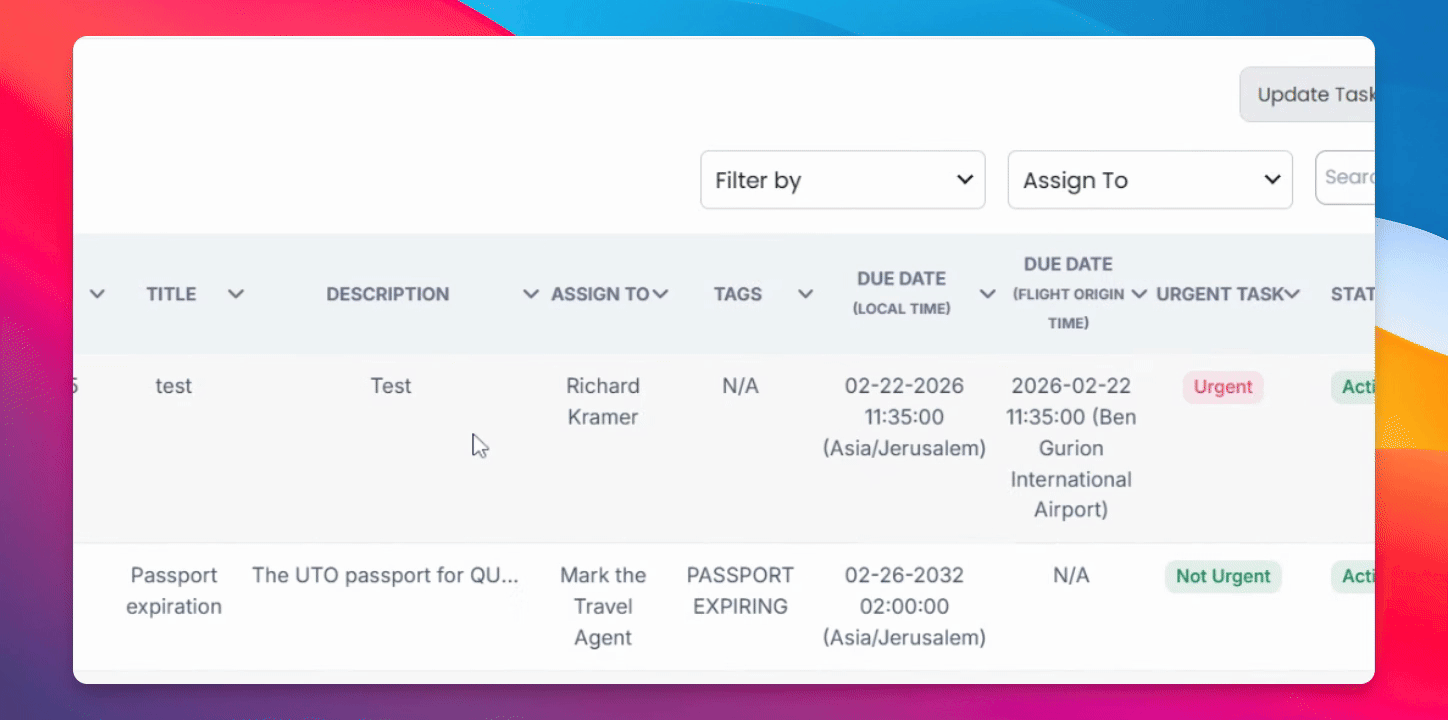This screenshot has height=720, width=1448.
Task: Click the TAGS column header text
Action: pyautogui.click(x=738, y=294)
